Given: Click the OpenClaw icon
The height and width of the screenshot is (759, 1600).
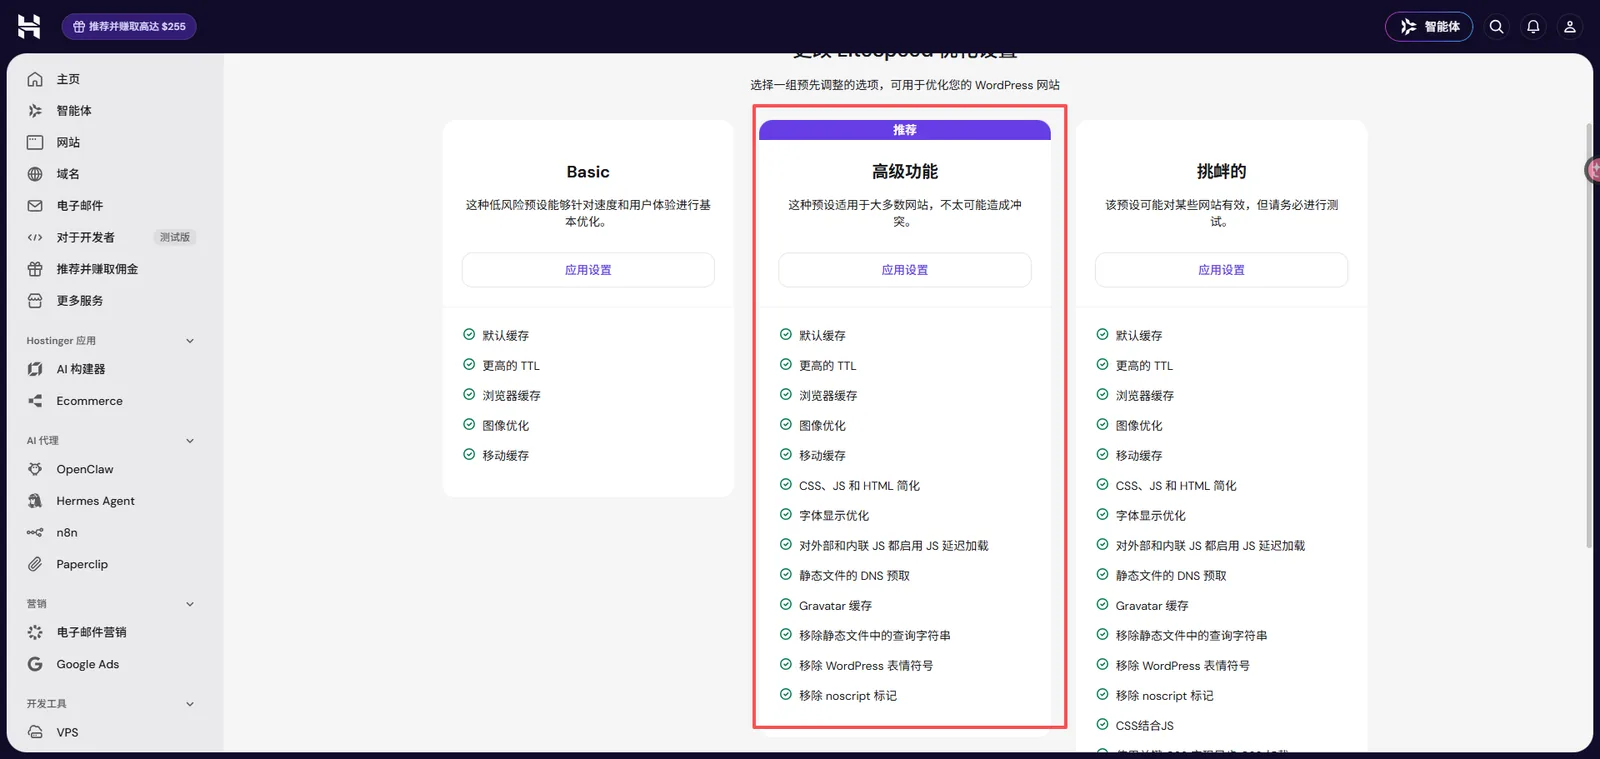Looking at the screenshot, I should (35, 469).
